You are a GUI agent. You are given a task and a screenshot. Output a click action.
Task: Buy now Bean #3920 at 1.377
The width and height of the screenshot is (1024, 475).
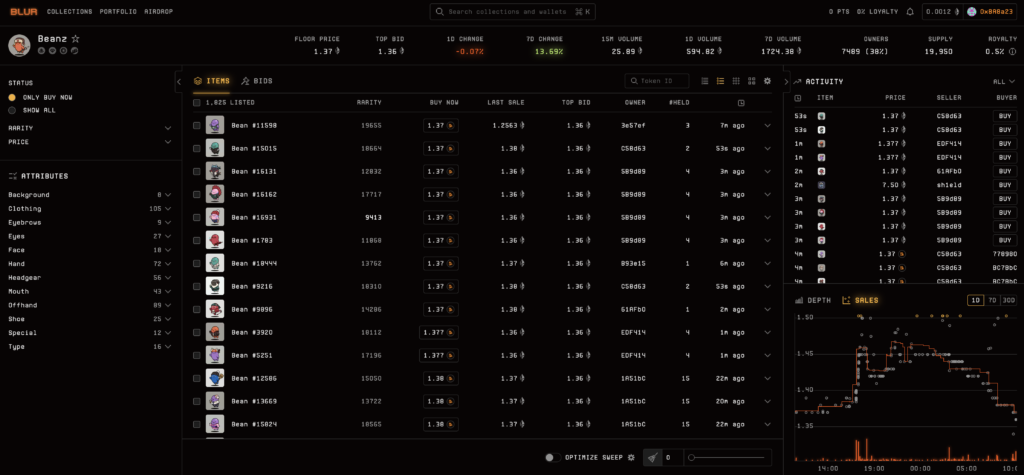pyautogui.click(x=439, y=333)
